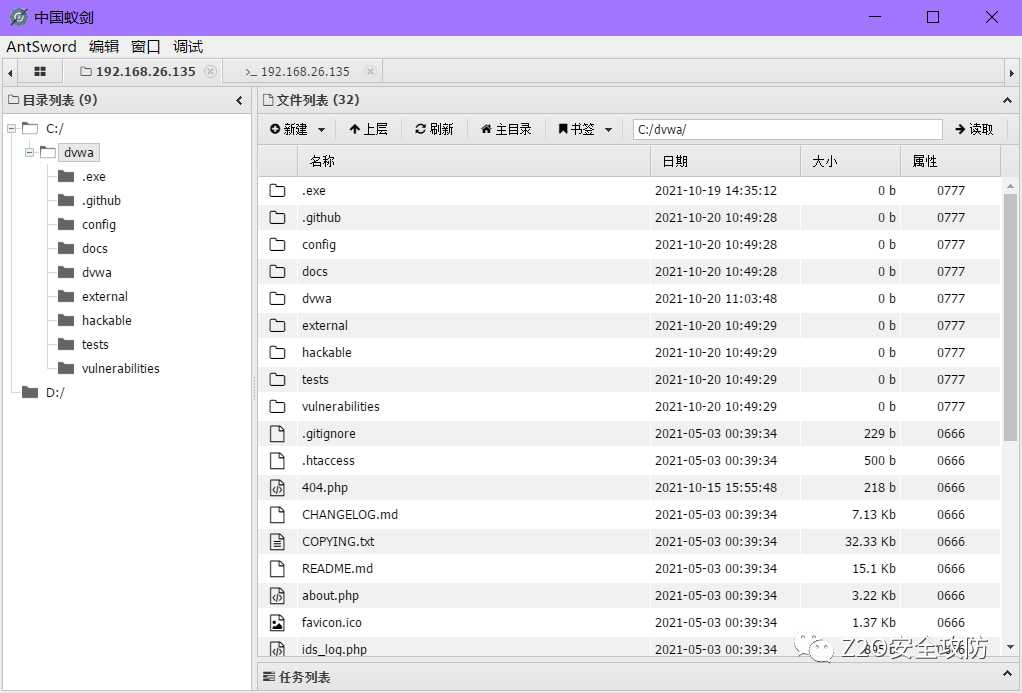Select .exe folder in directory tree
The image size is (1022, 693).
coord(94,177)
